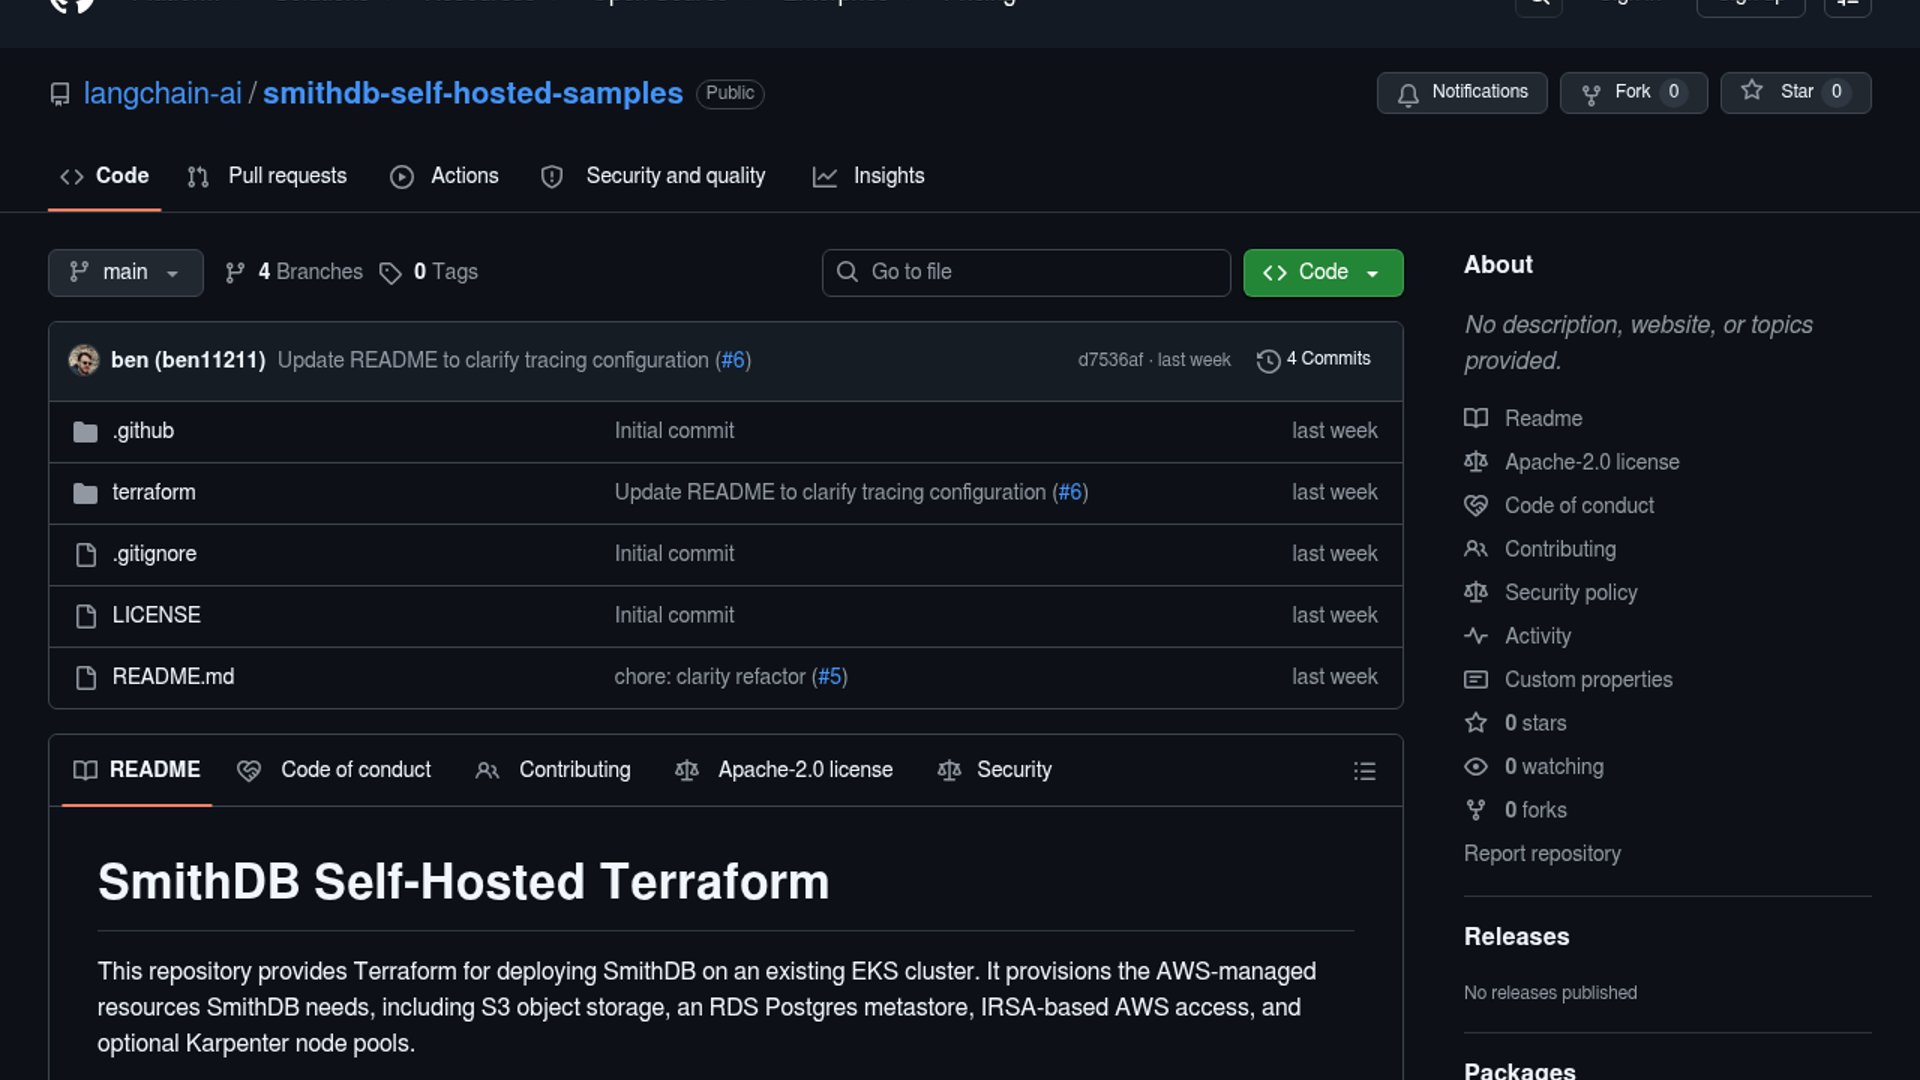Open the langchain-ai organization link
Screen dimensions: 1920x1080
click(162, 93)
